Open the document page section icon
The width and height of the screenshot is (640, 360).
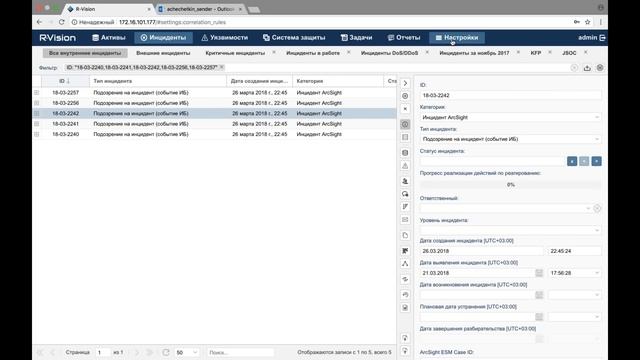point(405,236)
